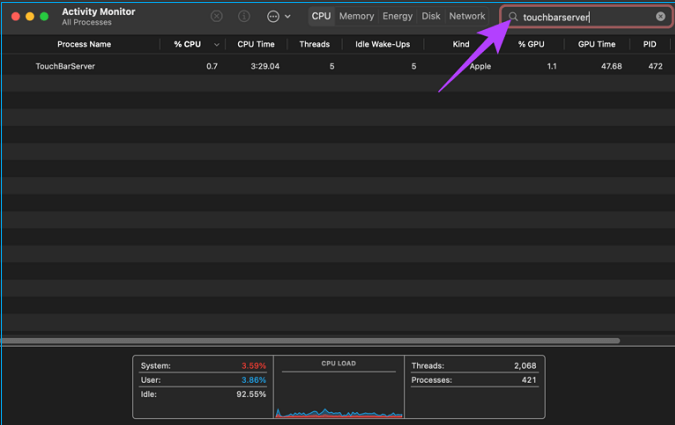Click in the touchbarserver search field
The image size is (675, 425).
585,17
